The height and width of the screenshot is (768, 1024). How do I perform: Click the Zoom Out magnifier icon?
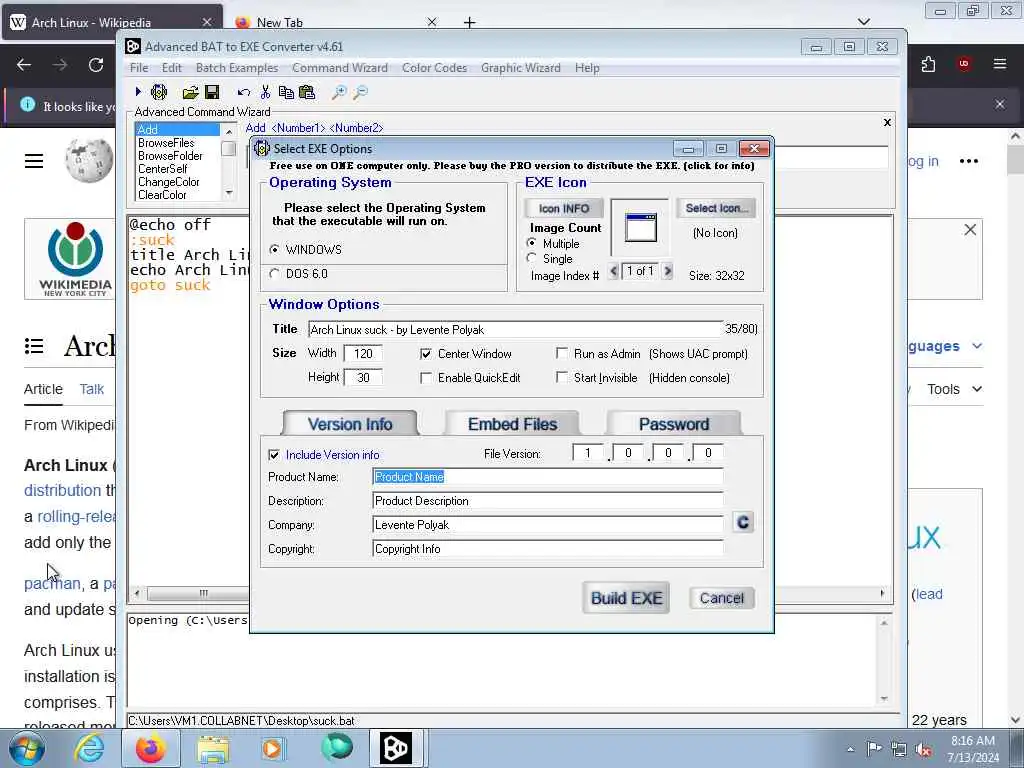click(360, 93)
